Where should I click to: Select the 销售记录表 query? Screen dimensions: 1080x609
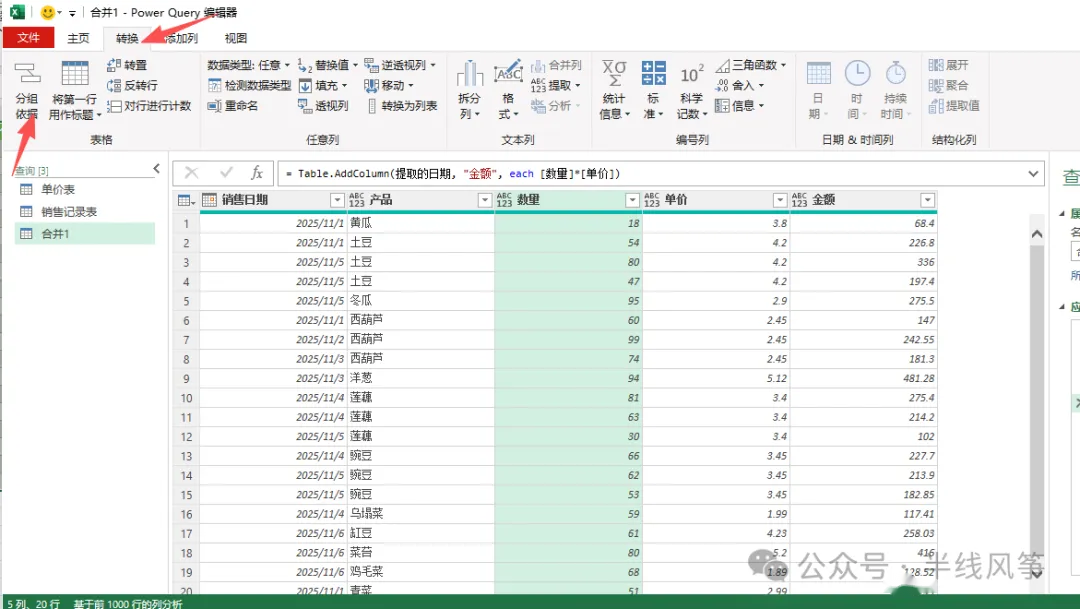point(85,211)
